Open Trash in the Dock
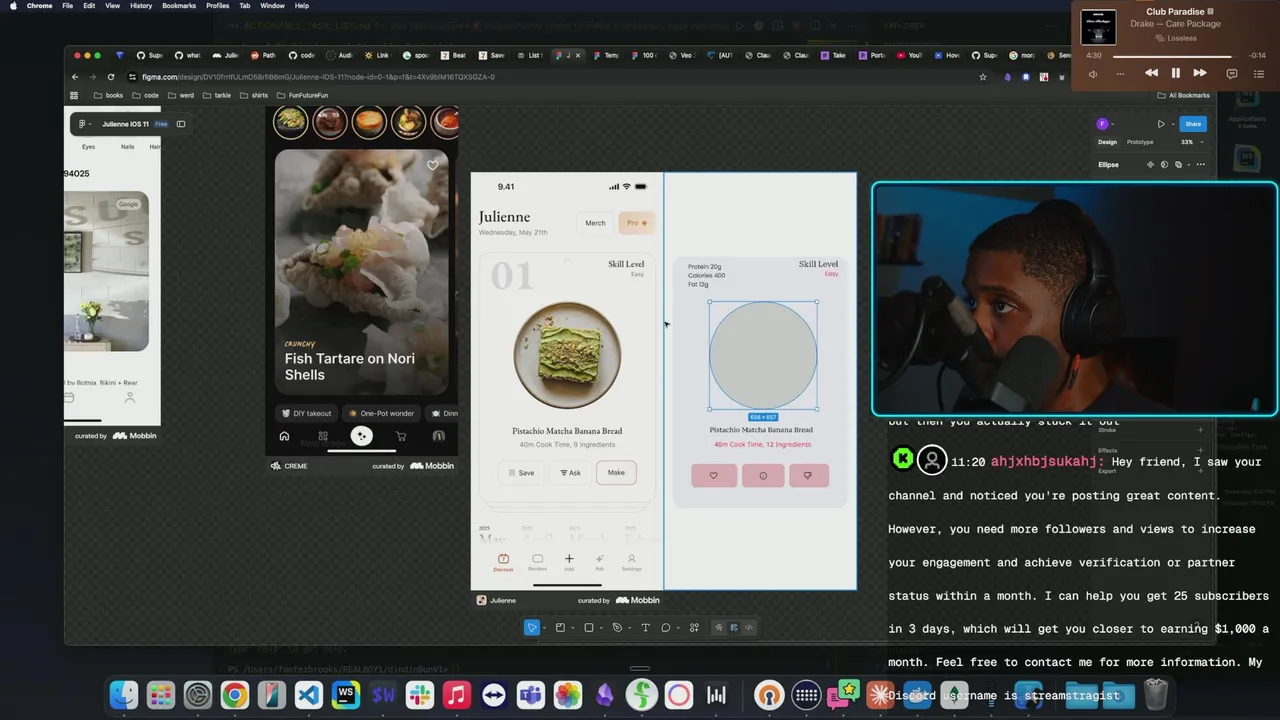The width and height of the screenshot is (1280, 720). pos(1156,695)
